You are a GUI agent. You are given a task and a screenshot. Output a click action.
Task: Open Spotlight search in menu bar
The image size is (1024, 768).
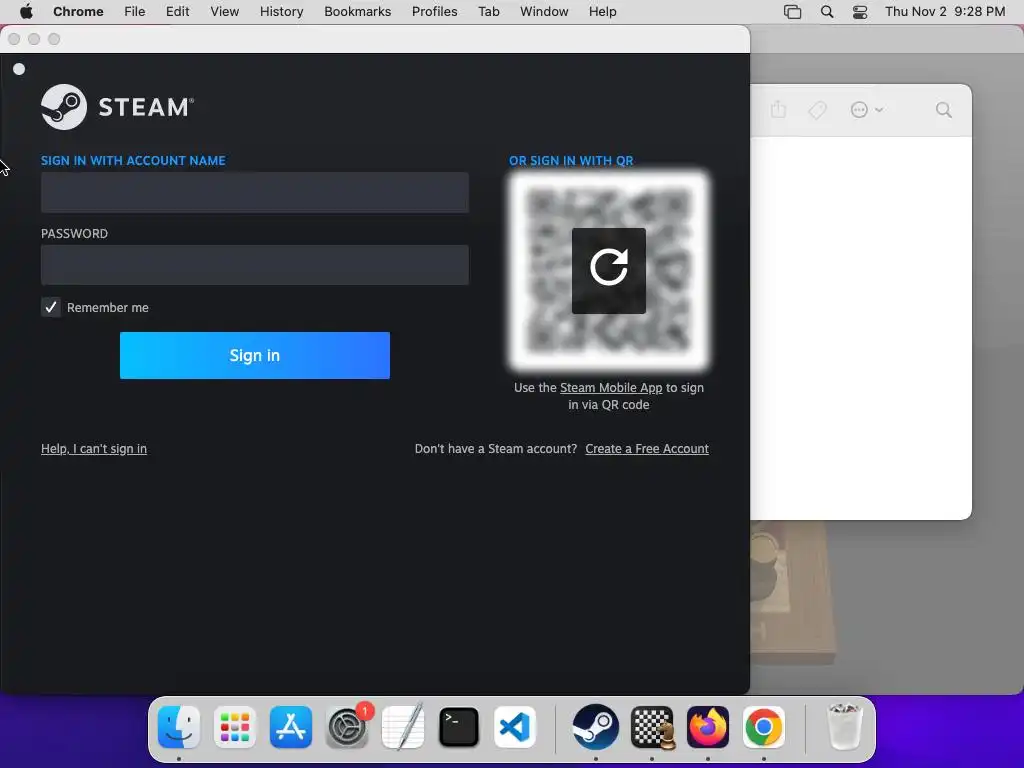[x=827, y=12]
